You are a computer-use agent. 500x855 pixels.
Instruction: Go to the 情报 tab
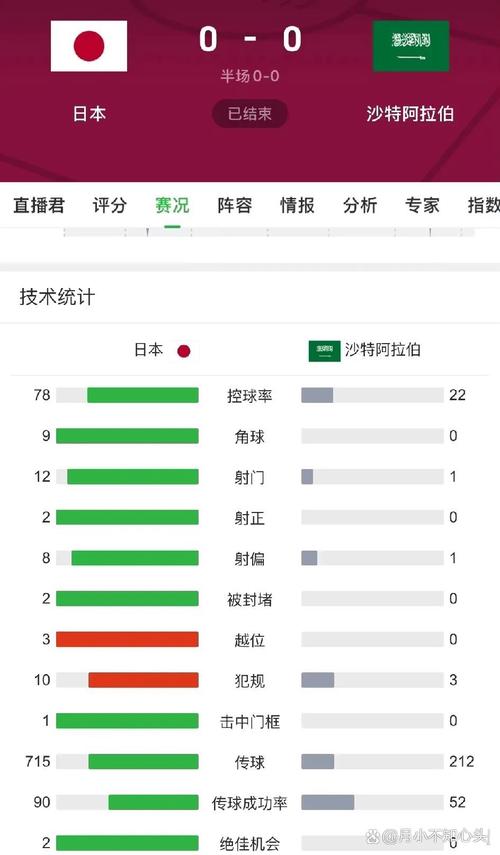click(297, 205)
